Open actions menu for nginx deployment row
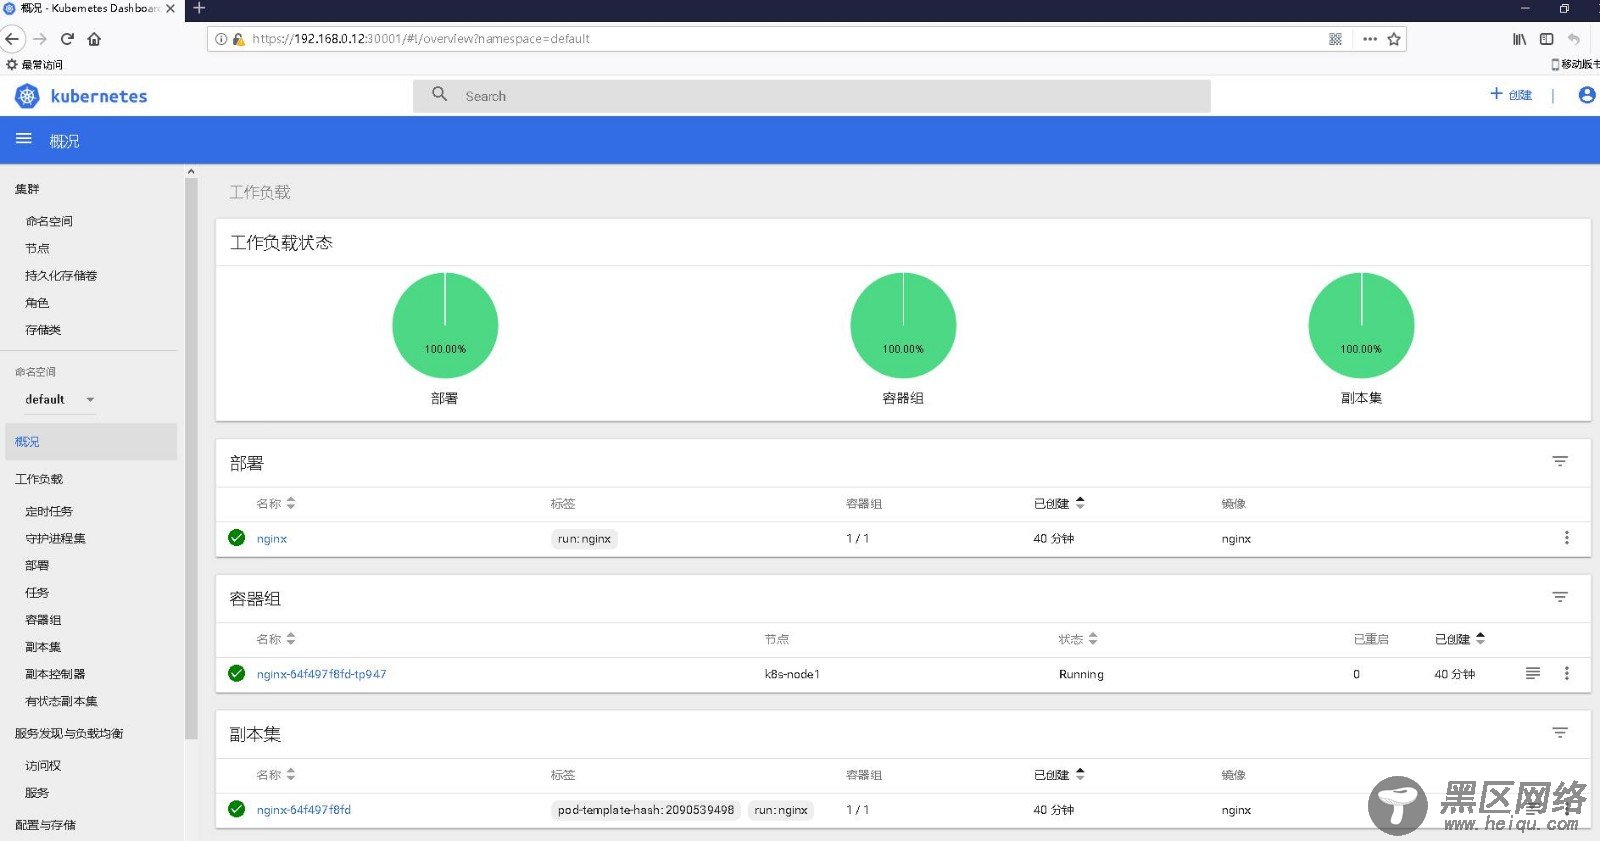 1566,538
